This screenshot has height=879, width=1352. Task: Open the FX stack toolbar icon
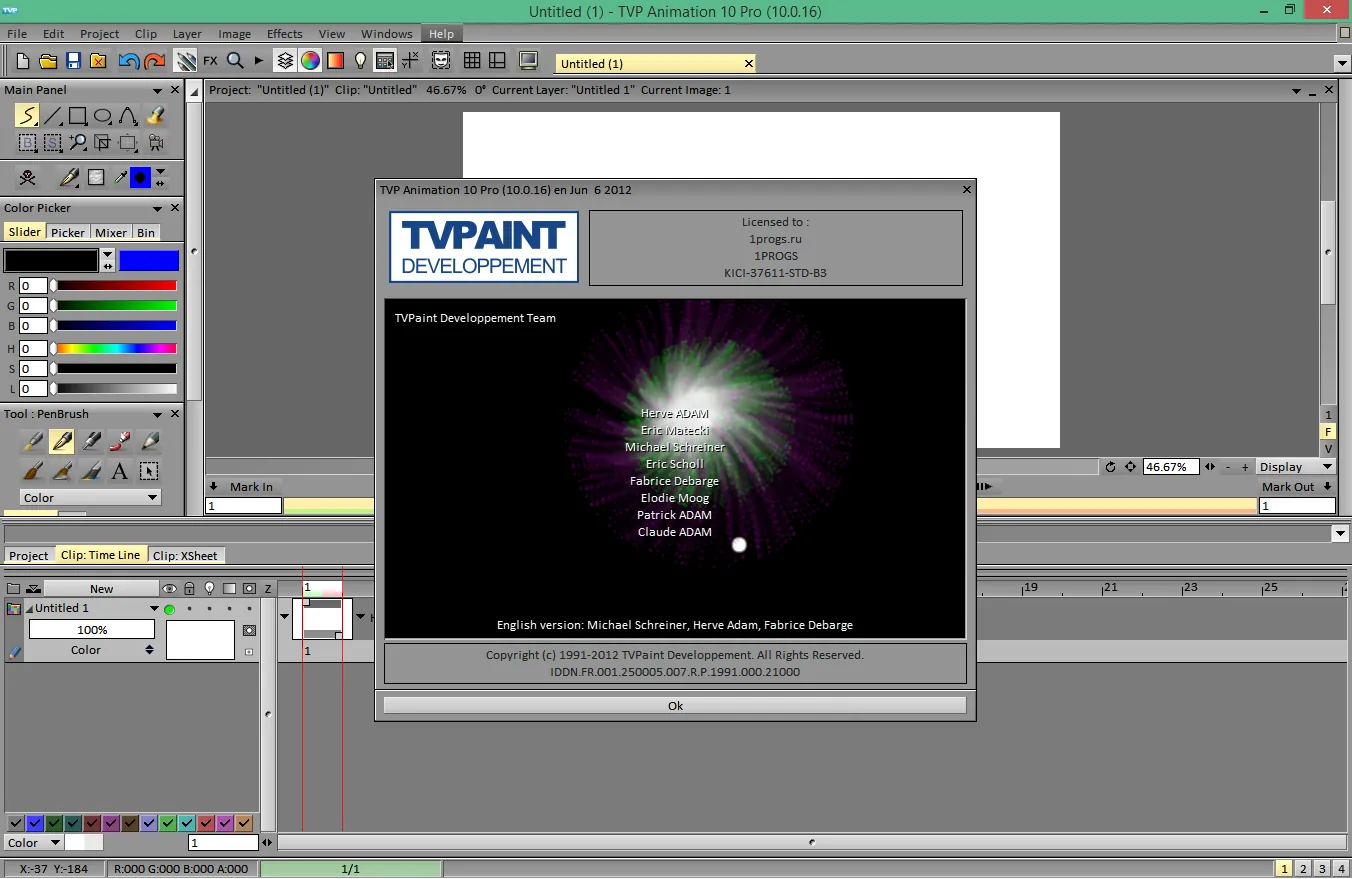210,61
